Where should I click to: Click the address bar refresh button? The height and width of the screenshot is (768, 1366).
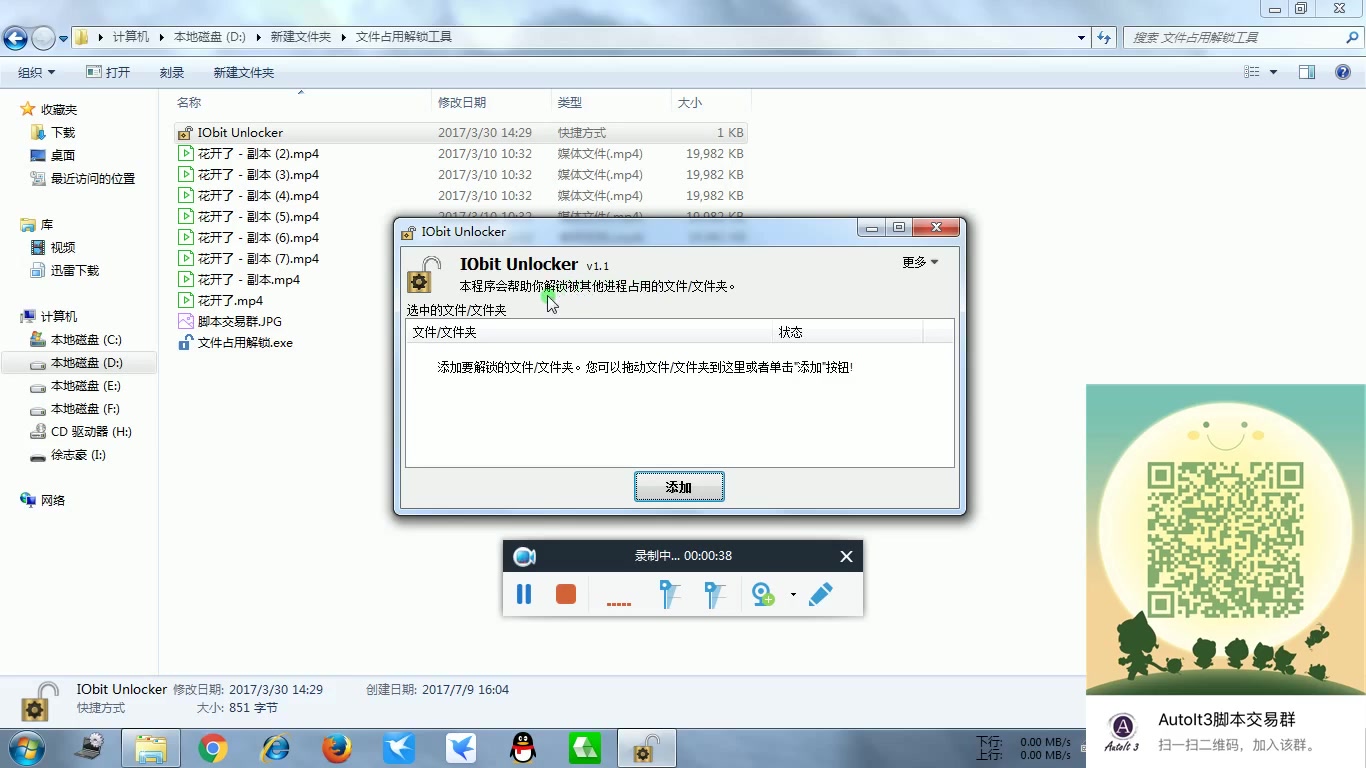[x=1104, y=37]
